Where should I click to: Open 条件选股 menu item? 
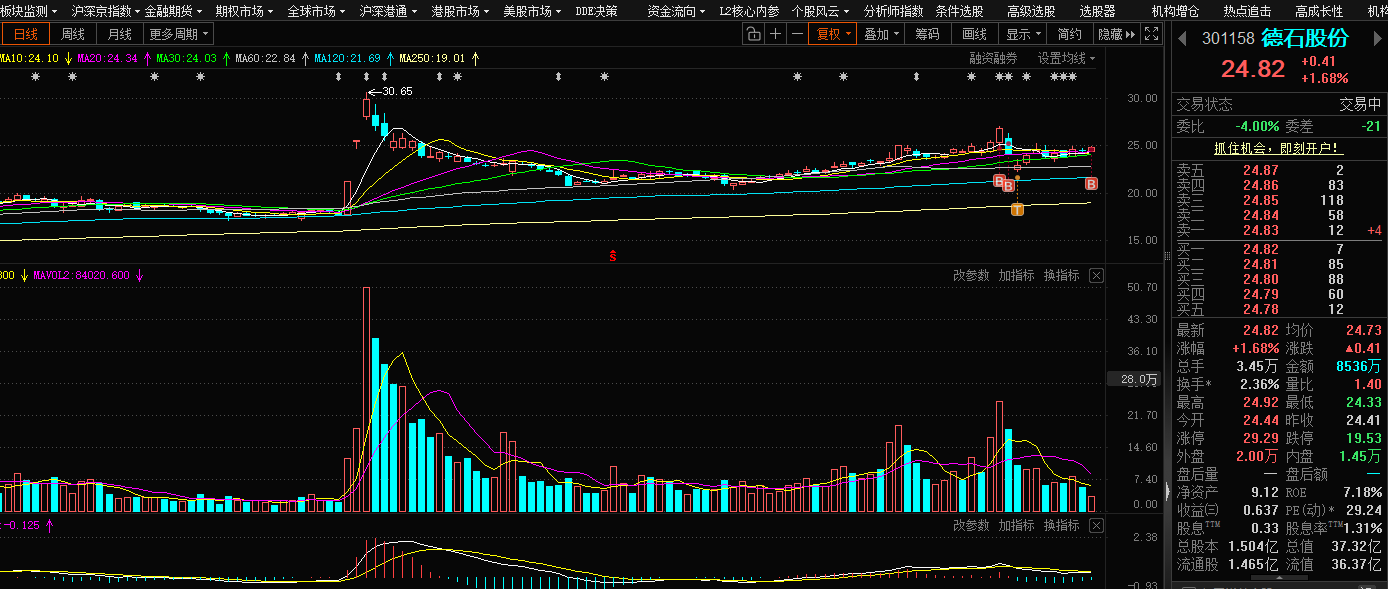[959, 11]
